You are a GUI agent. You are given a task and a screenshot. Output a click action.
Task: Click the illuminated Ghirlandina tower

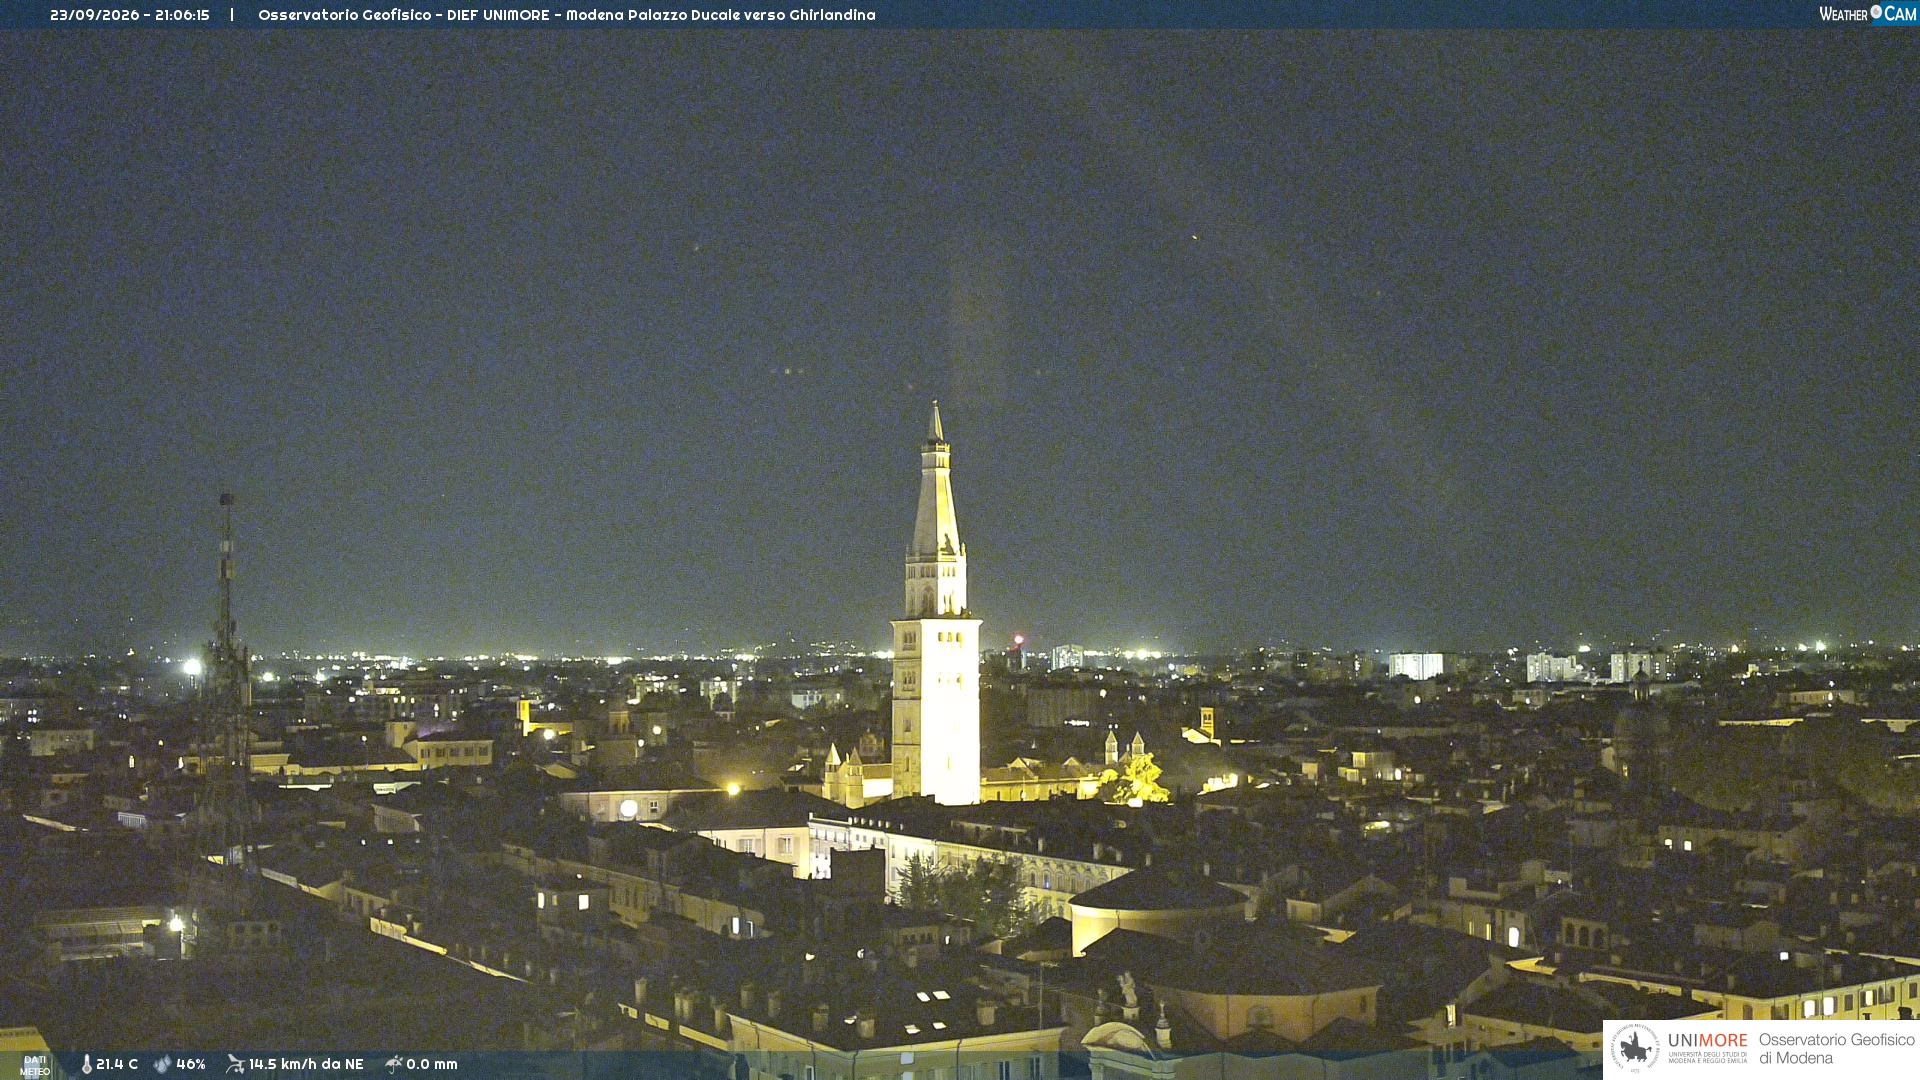(x=936, y=610)
